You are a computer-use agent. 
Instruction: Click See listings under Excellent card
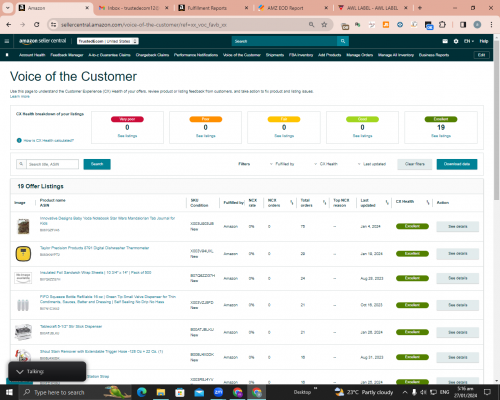441,136
